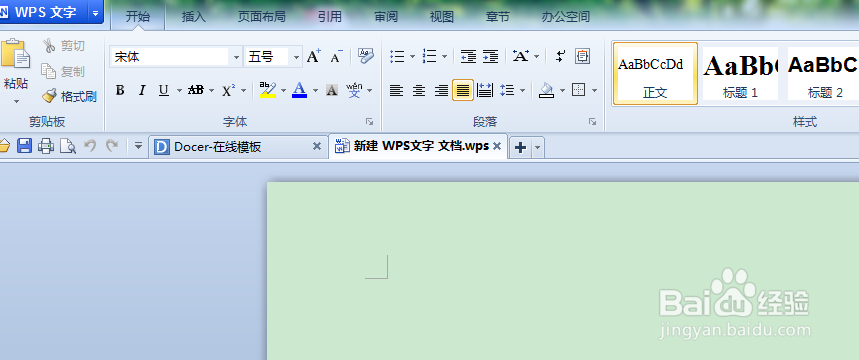Click the text tools icon beside paragraph marks

[x=582, y=56]
